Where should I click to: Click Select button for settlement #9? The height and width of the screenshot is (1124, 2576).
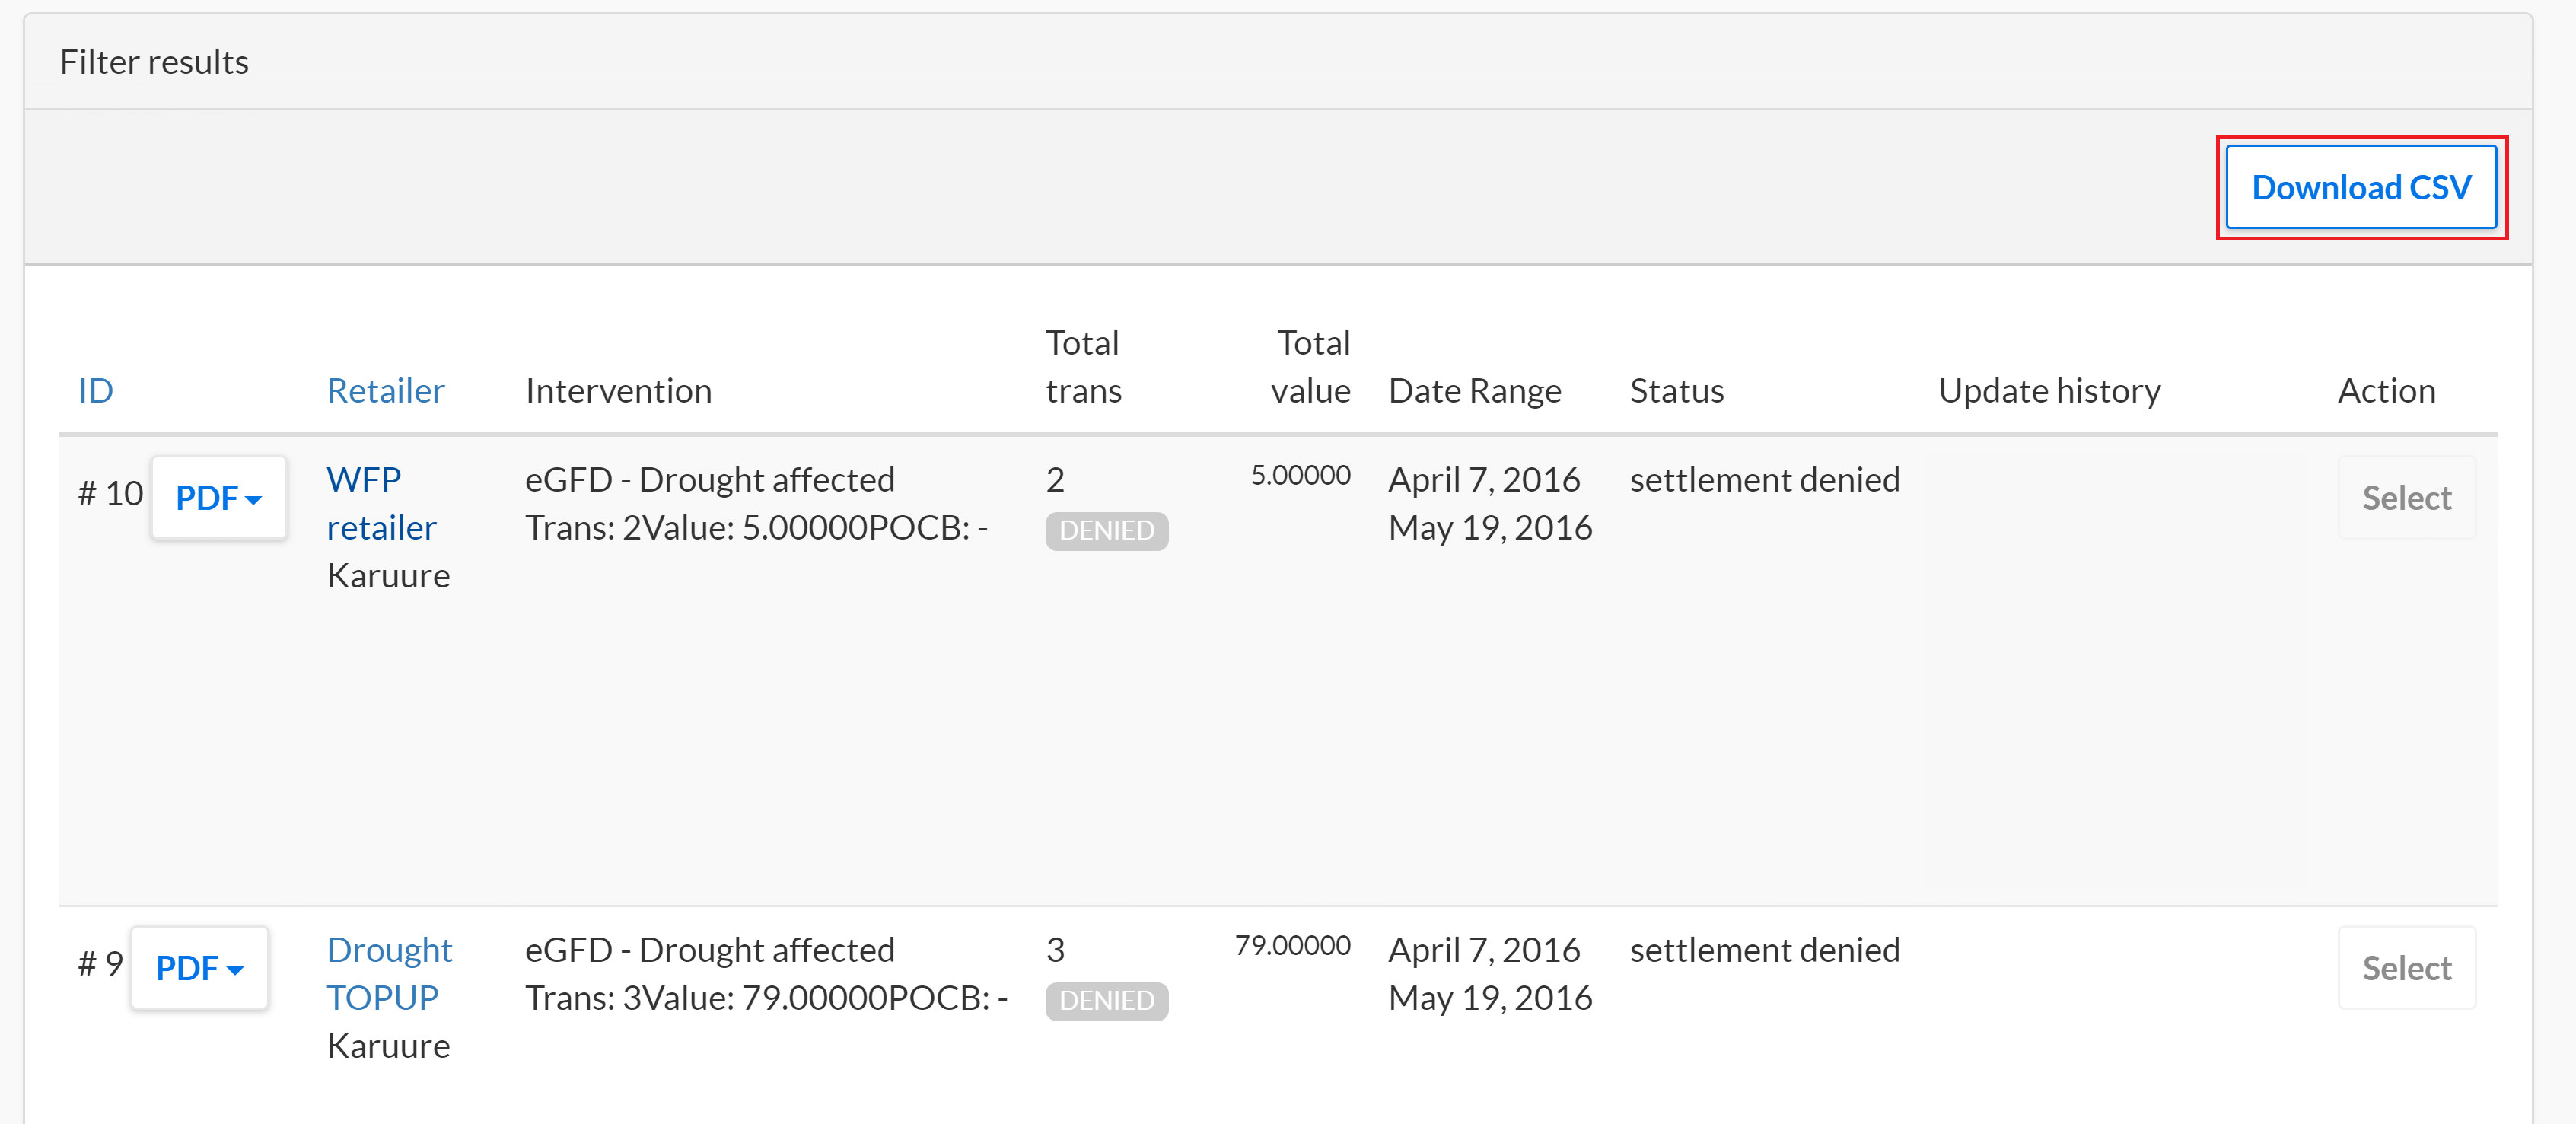coord(2406,967)
